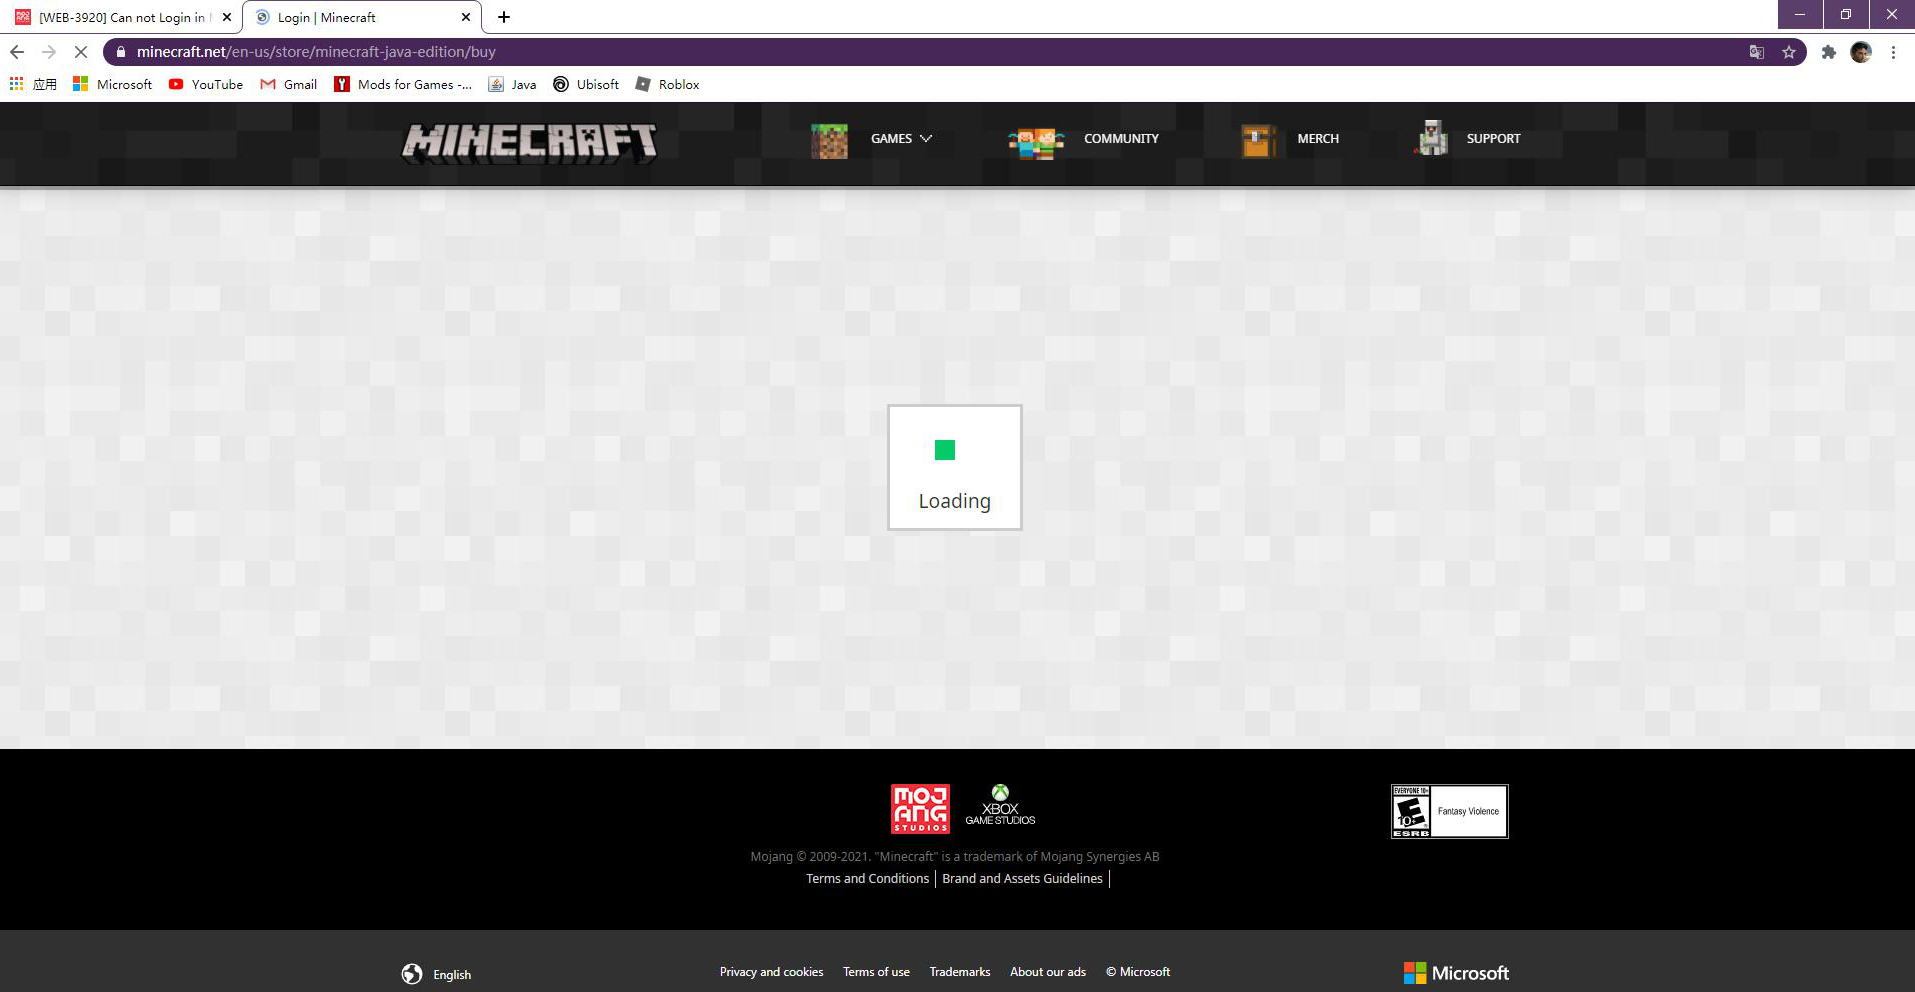The width and height of the screenshot is (1915, 992).
Task: Open the Chrome three-dot menu
Action: 1893,52
